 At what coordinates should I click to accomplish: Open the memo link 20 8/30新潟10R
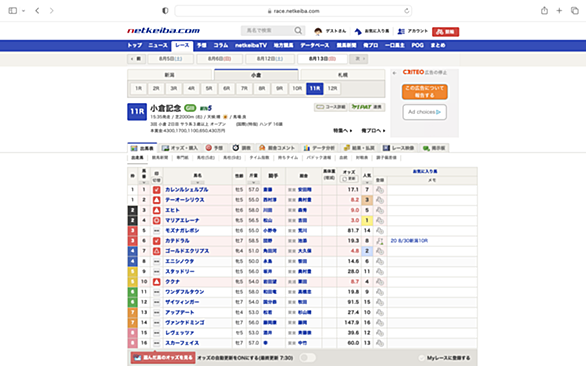coord(409,241)
